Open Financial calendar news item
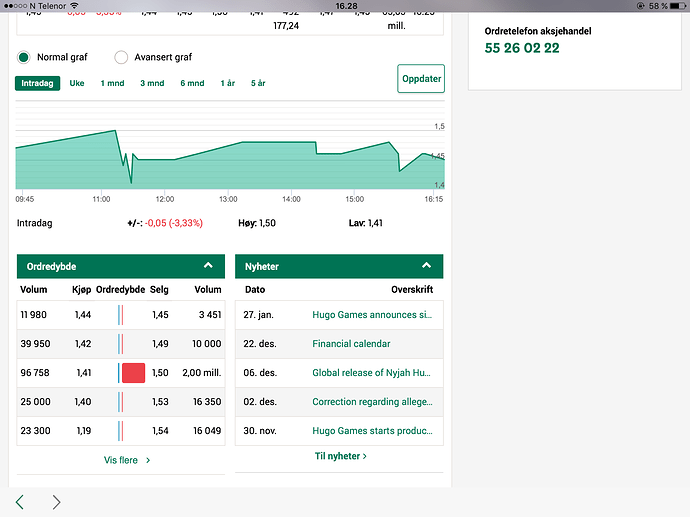 pos(351,344)
